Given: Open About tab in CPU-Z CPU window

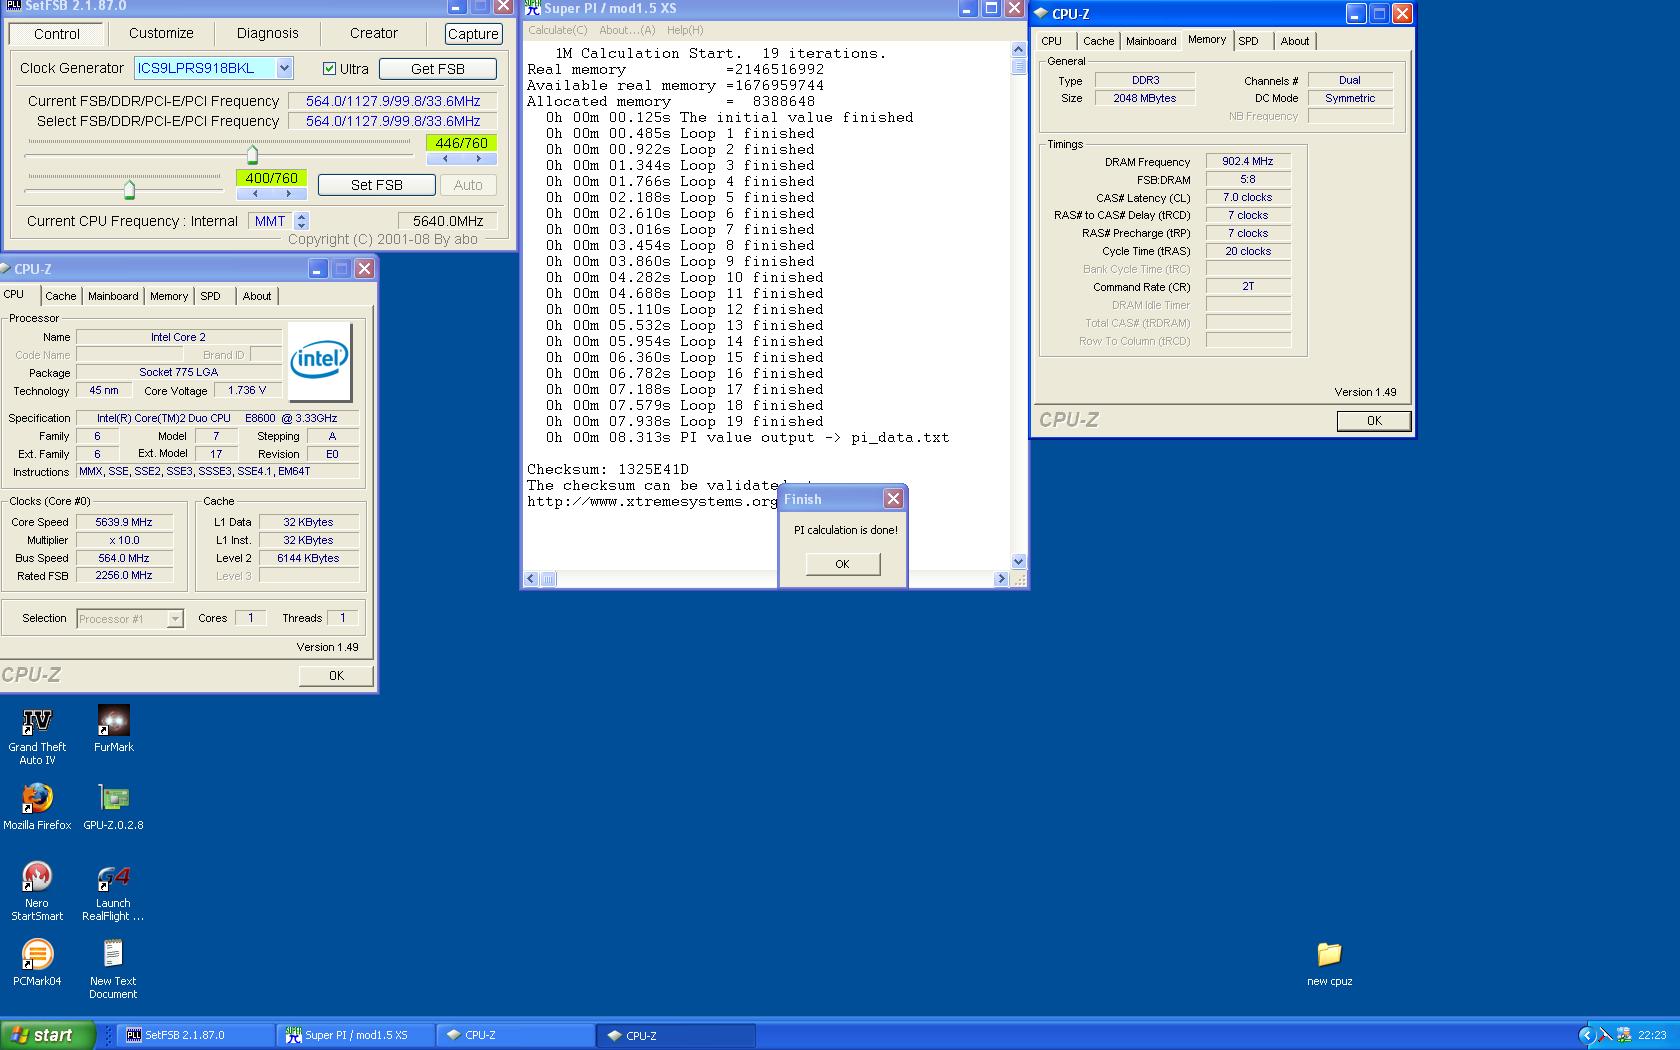Looking at the screenshot, I should coord(257,296).
